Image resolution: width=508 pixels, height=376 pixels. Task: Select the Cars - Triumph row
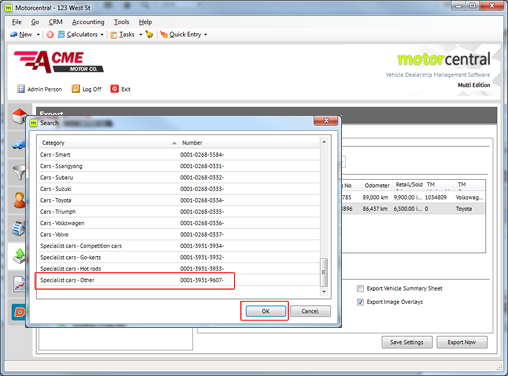179,212
